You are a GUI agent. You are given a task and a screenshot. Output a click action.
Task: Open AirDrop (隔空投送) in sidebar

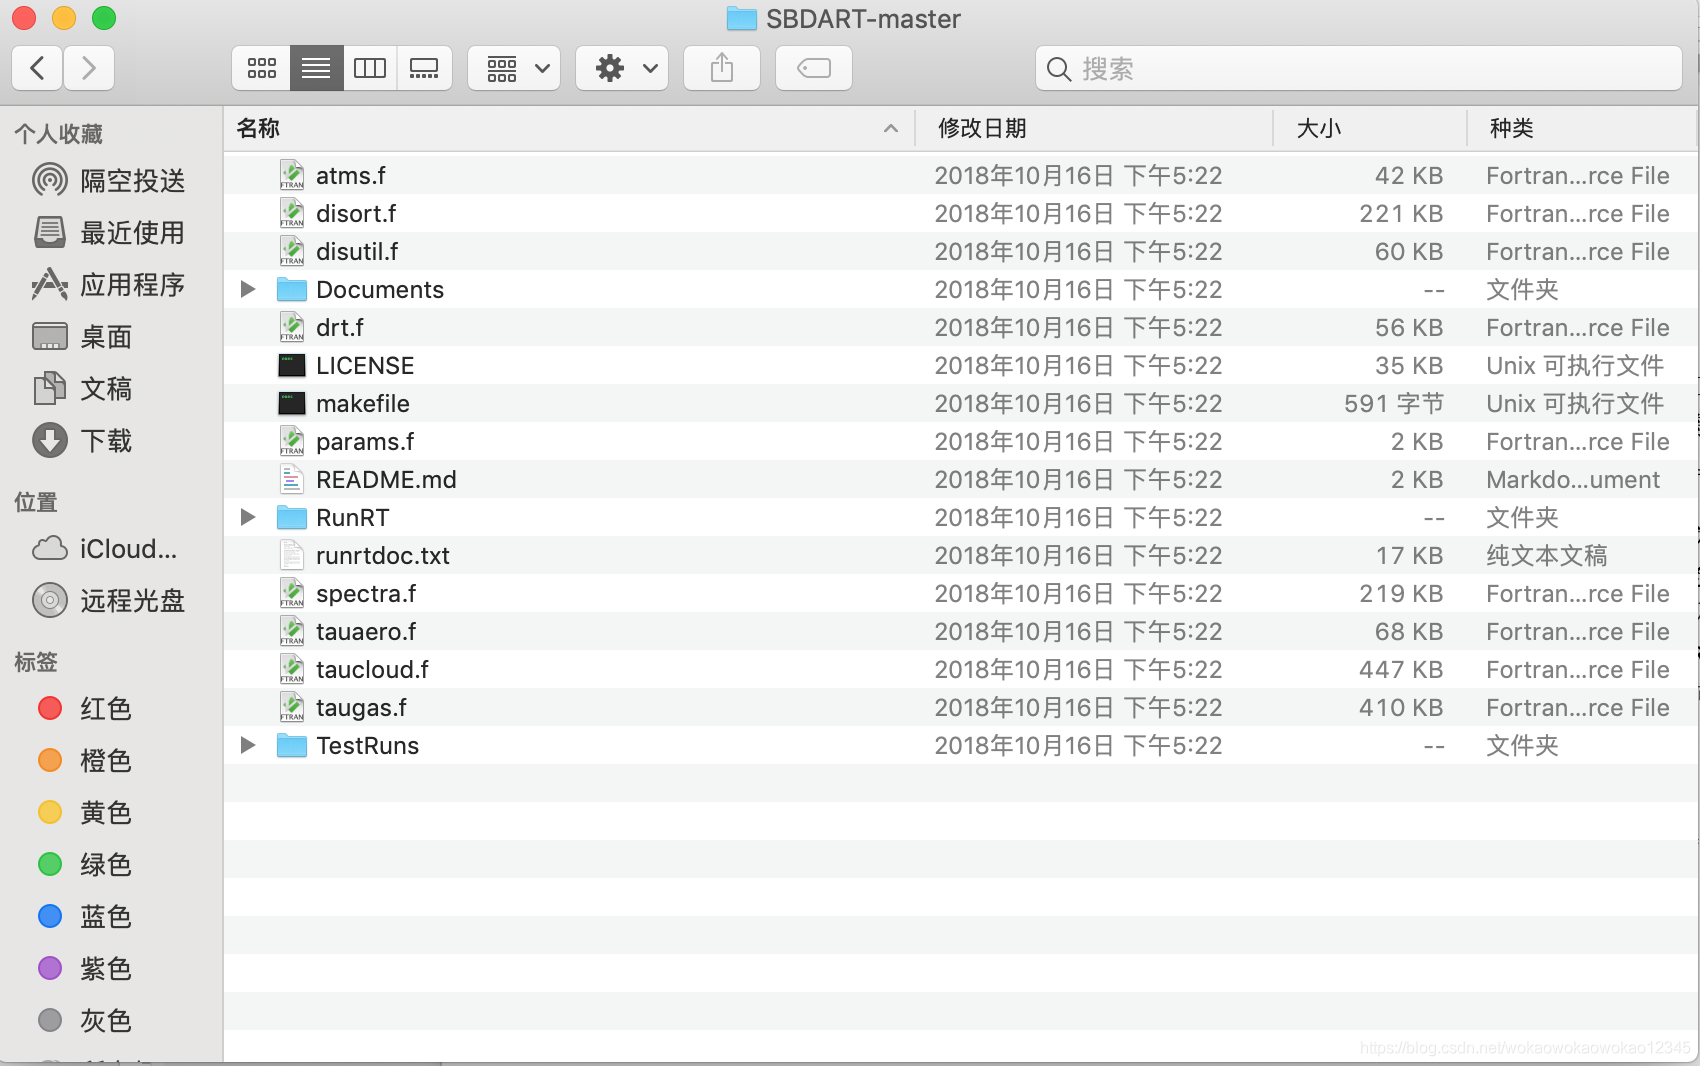(x=110, y=181)
